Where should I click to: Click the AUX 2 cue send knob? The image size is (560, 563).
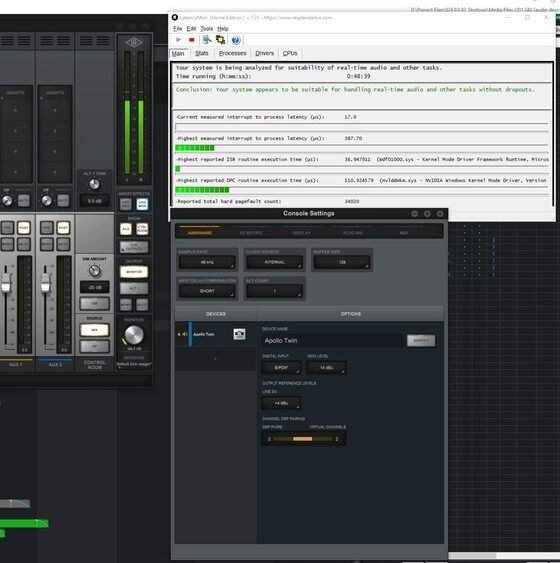[46, 201]
